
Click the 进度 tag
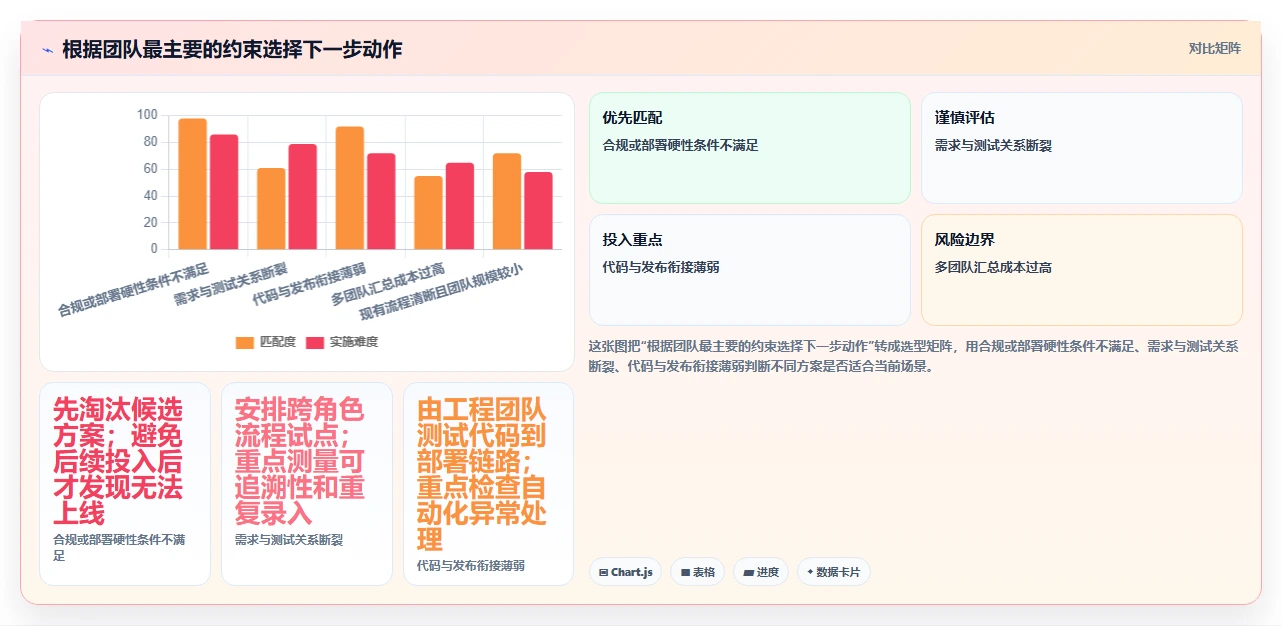click(x=761, y=572)
